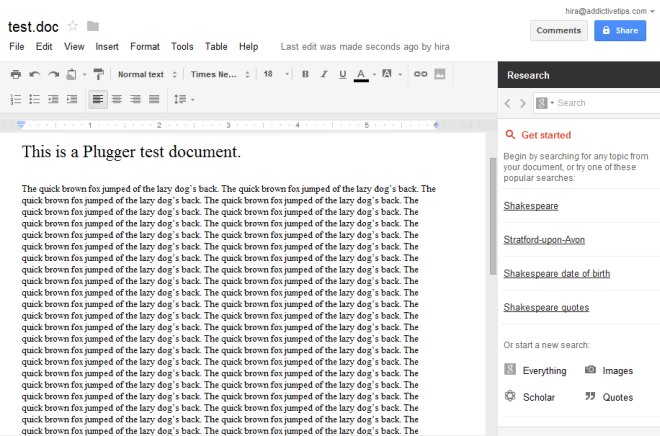Image resolution: width=660 pixels, height=436 pixels.
Task: Click the Comments button
Action: coord(559,31)
